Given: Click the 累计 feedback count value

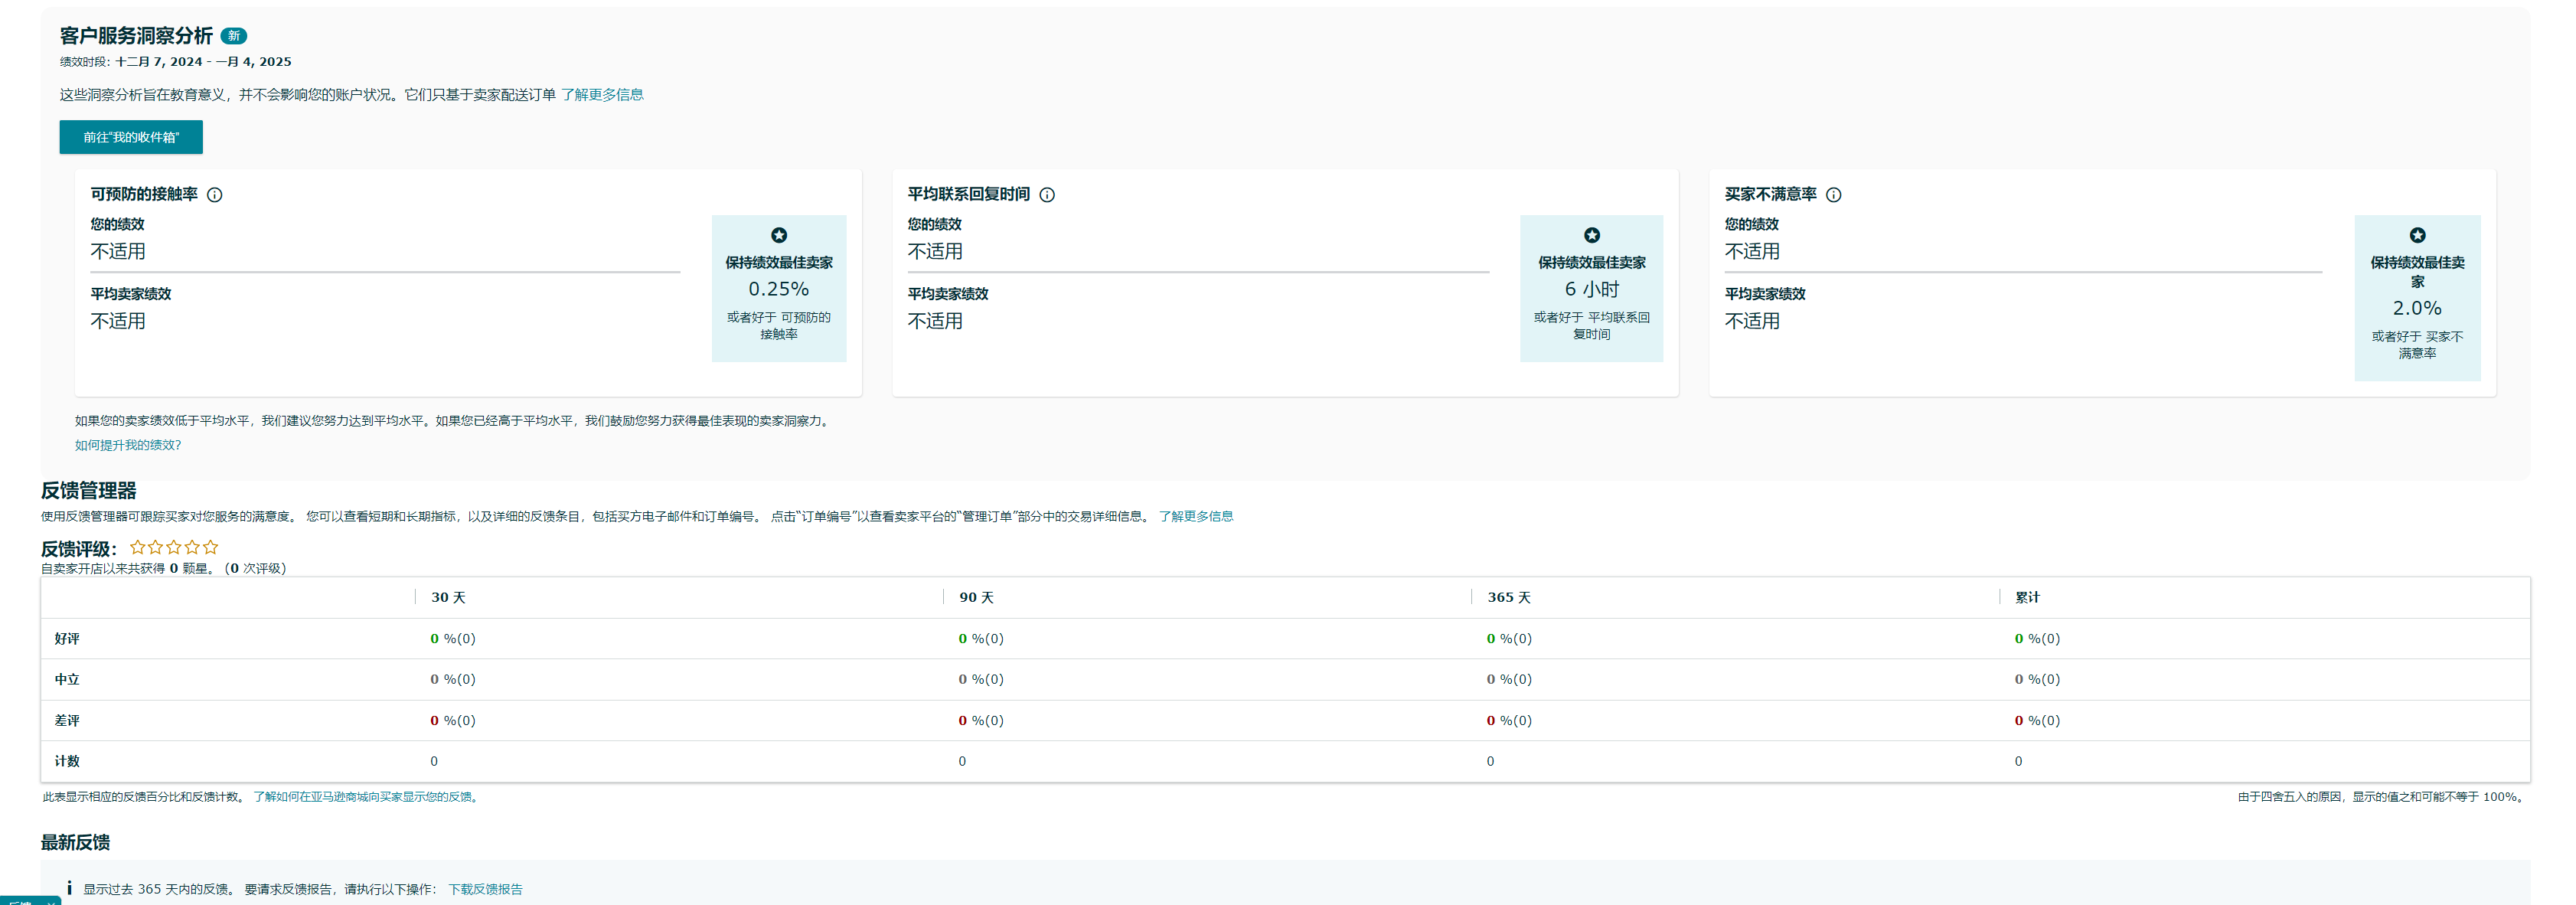Looking at the screenshot, I should point(2017,761).
